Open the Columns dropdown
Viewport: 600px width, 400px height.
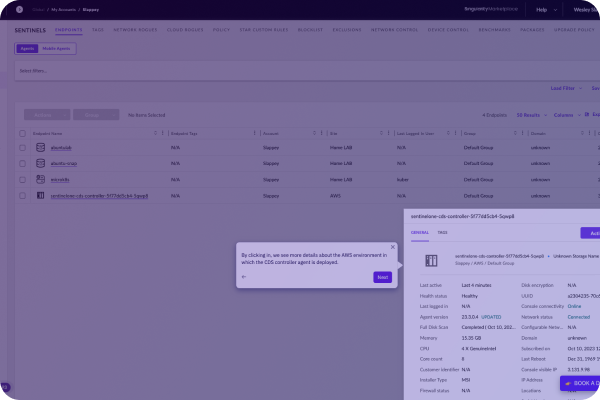[565, 115]
